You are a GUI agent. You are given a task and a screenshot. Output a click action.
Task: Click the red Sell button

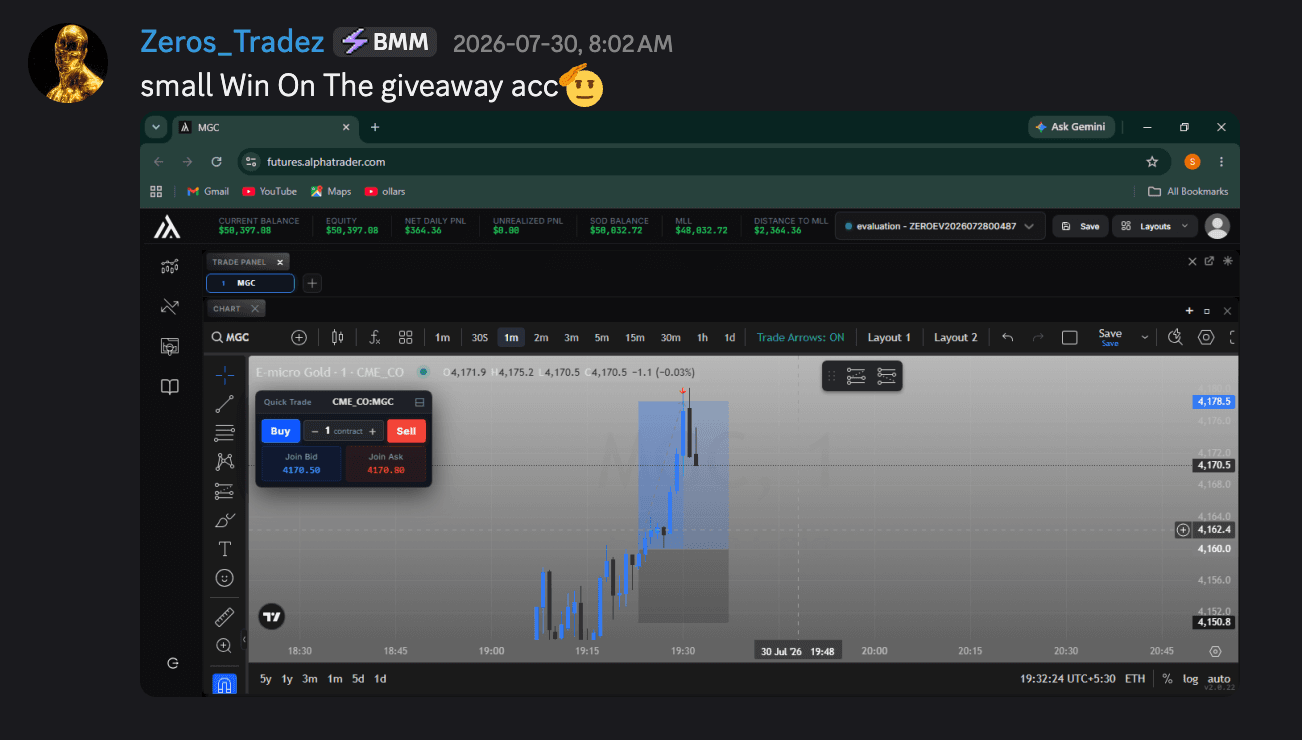point(406,431)
